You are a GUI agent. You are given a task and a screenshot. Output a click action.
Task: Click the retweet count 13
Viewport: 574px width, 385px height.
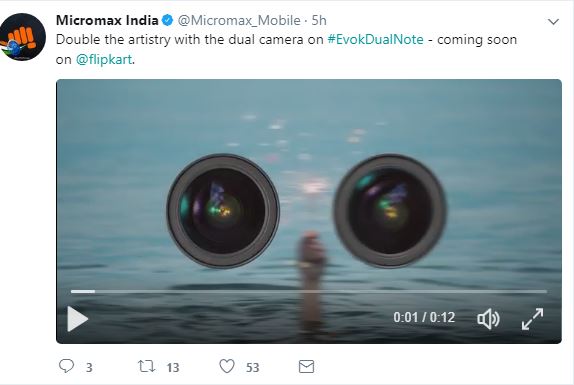(x=173, y=367)
